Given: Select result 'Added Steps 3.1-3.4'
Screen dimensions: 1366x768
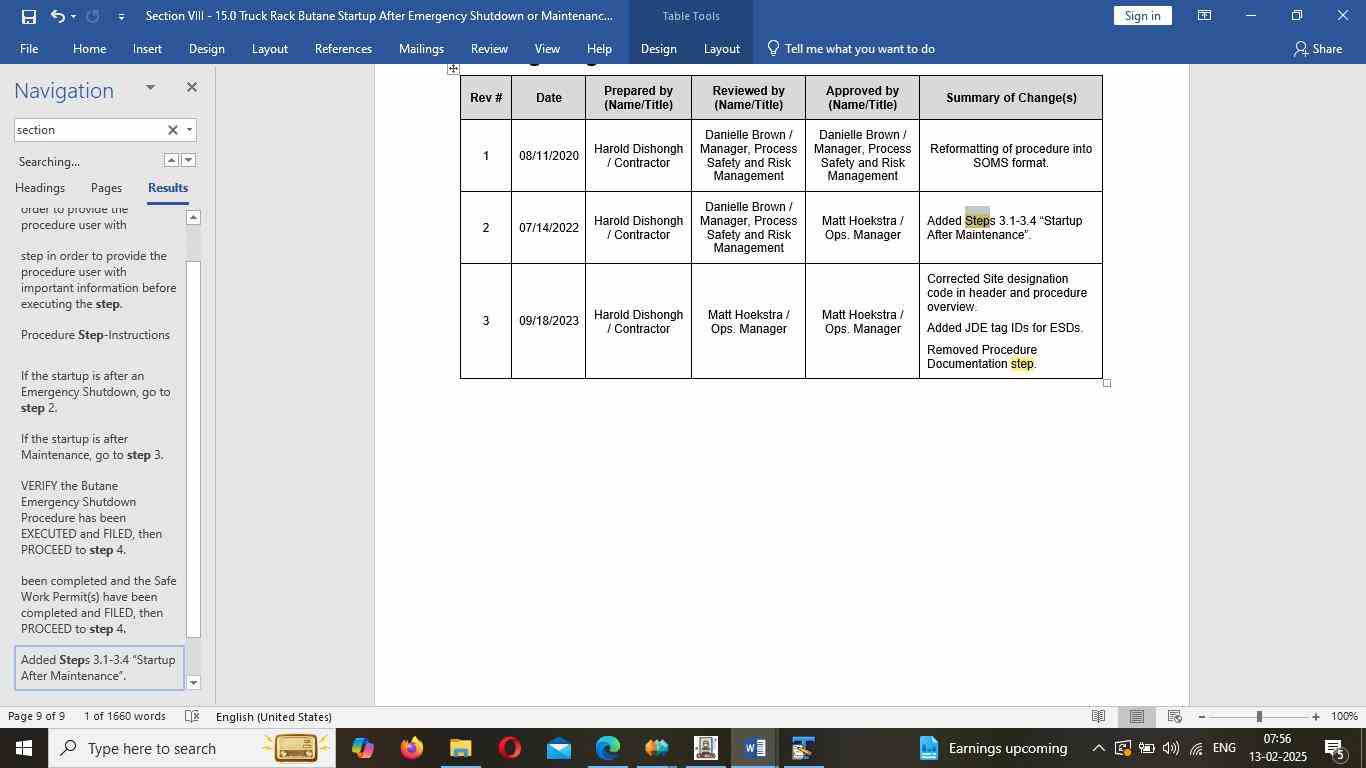Looking at the screenshot, I should pos(99,668).
